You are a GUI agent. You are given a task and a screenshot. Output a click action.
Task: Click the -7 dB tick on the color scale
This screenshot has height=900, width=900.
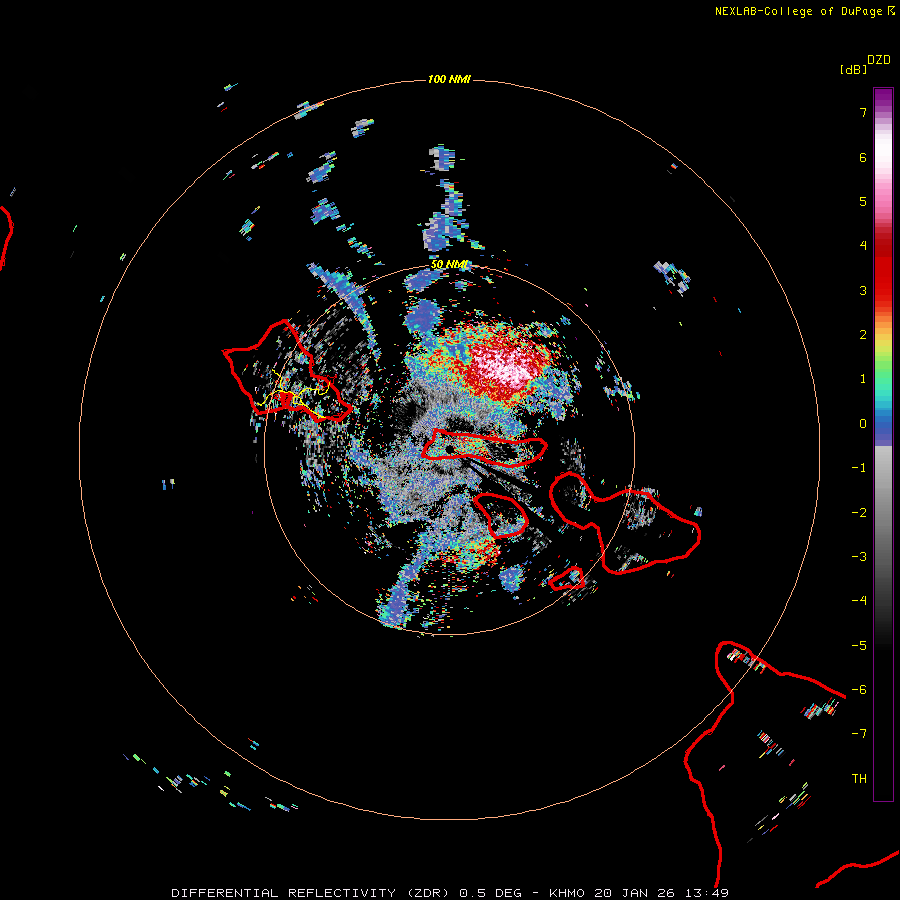coord(859,734)
